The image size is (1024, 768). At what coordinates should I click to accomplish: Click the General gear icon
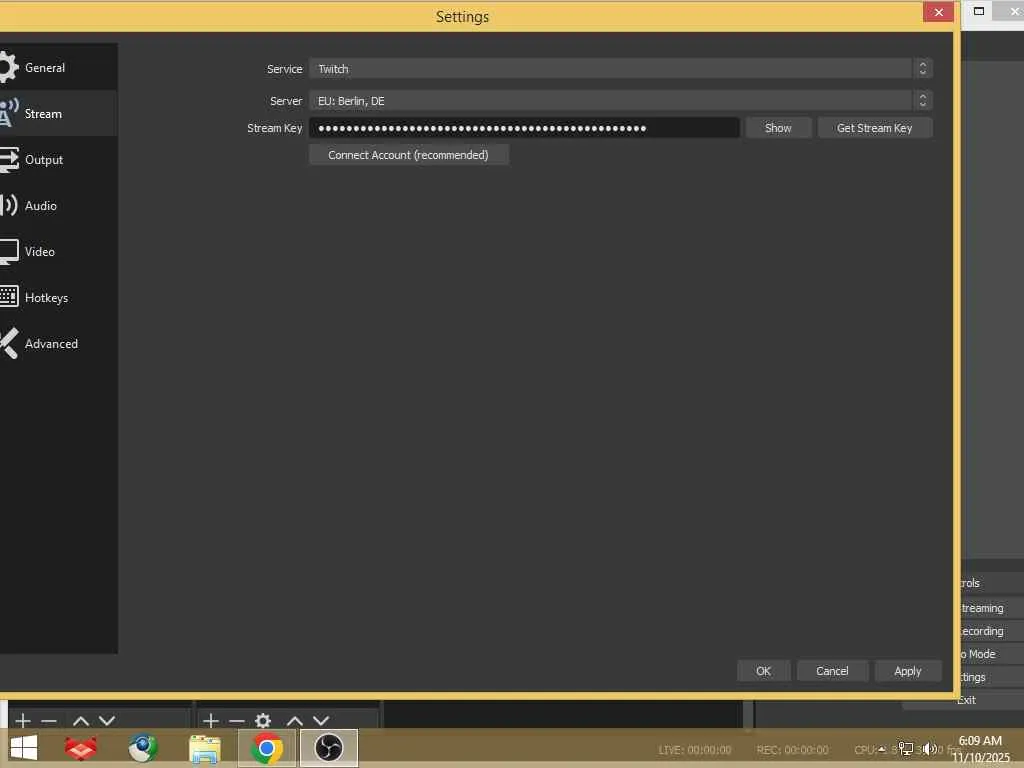coord(8,67)
